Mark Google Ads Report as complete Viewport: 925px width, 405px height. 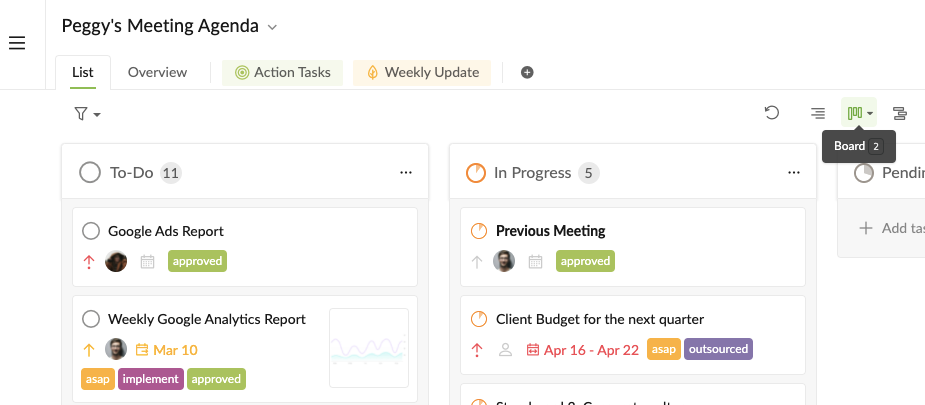click(x=91, y=231)
